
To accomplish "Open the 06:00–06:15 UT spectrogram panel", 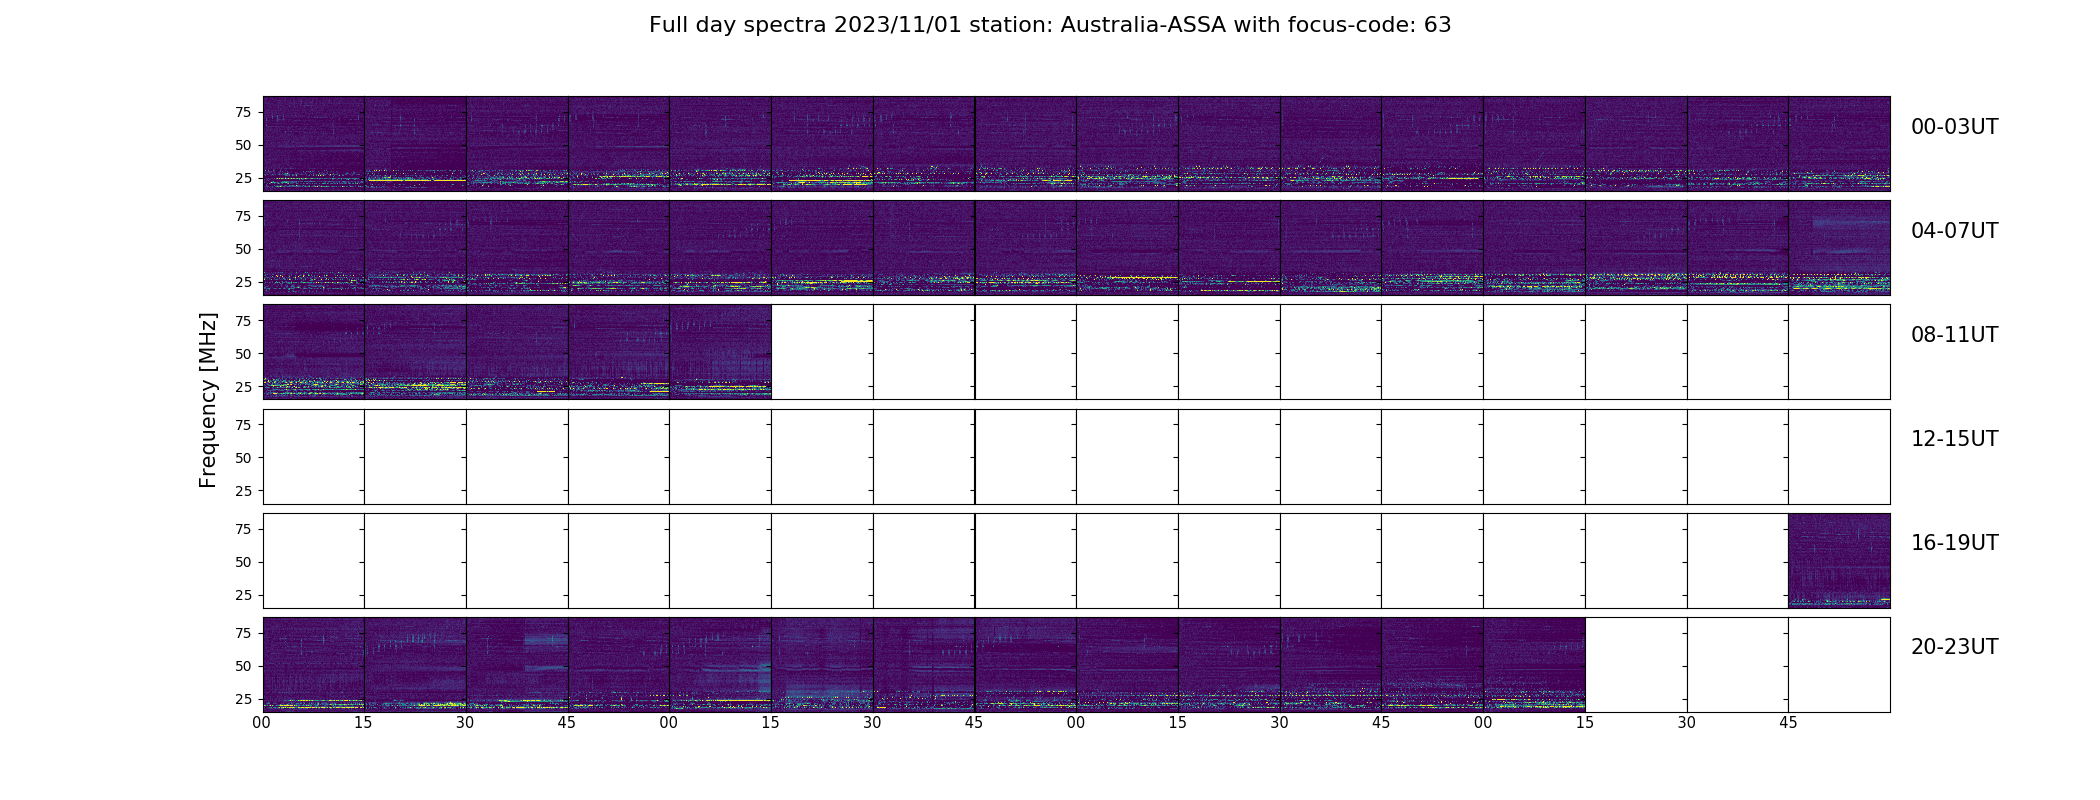I will [x=1127, y=248].
